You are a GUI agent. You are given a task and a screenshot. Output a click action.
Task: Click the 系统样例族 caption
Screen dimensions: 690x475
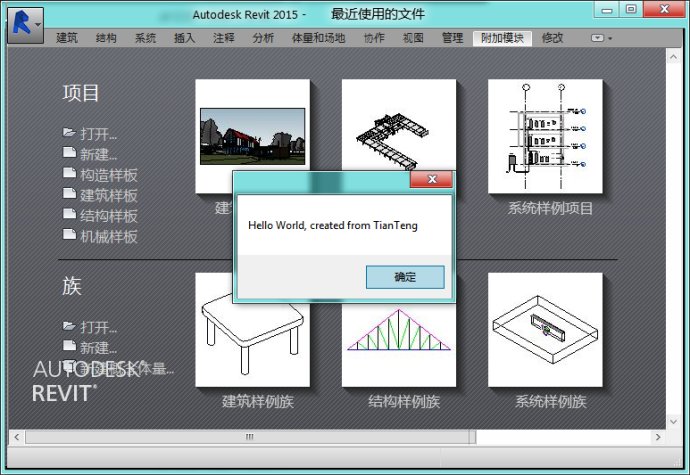click(551, 401)
